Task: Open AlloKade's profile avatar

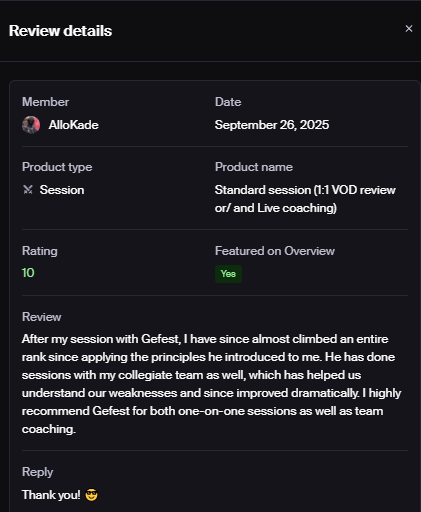Action: click(x=31, y=125)
